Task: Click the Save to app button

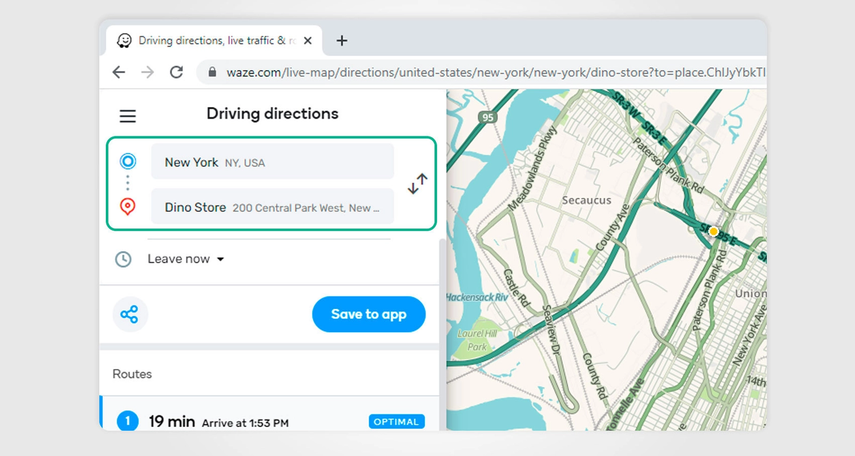Action: tap(369, 314)
